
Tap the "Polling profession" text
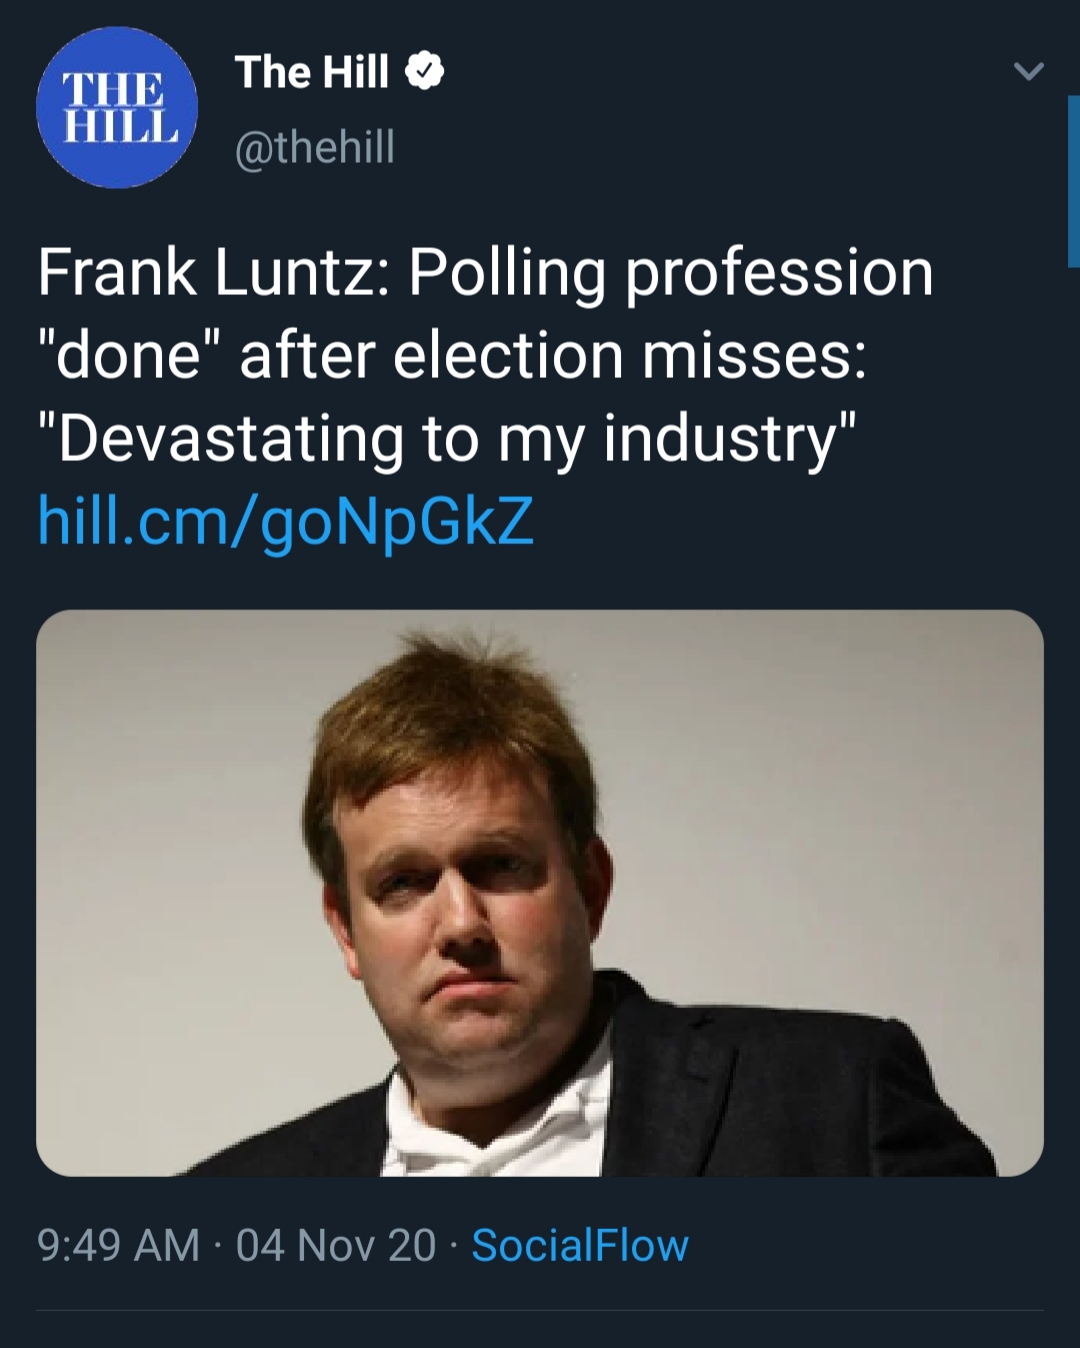pyautogui.click(x=671, y=274)
